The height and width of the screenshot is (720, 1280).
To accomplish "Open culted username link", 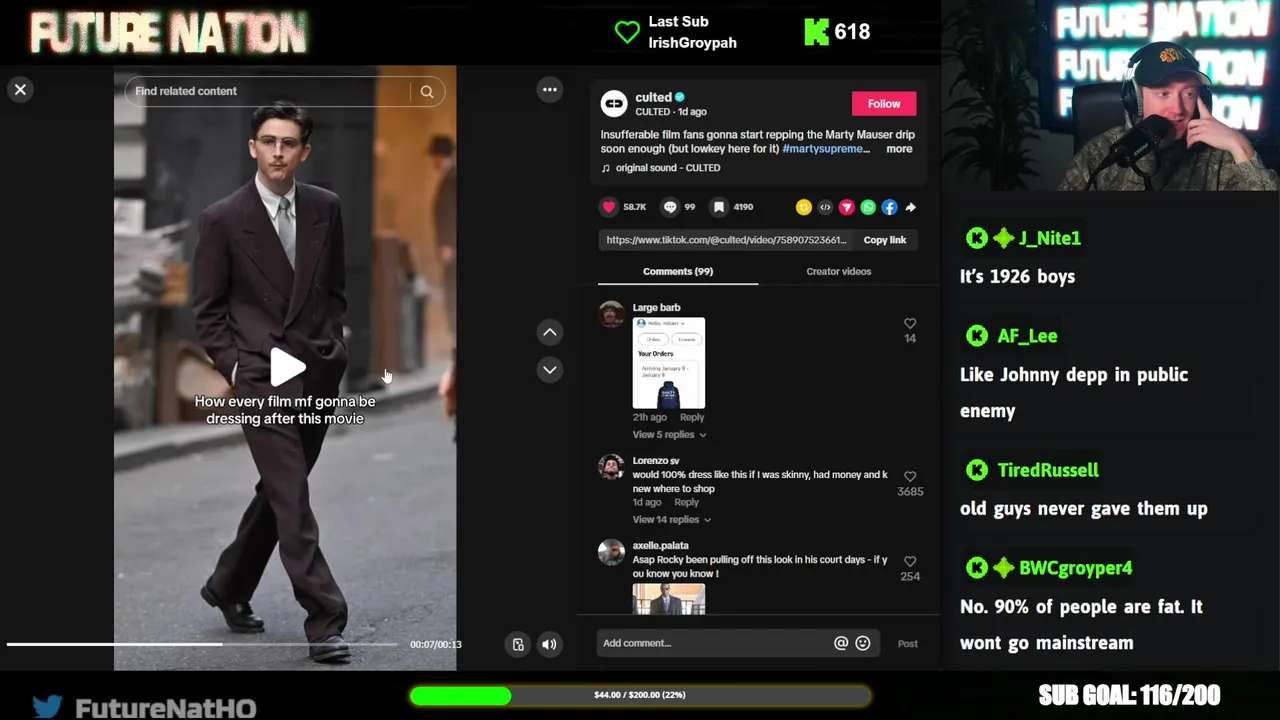I will tap(654, 97).
